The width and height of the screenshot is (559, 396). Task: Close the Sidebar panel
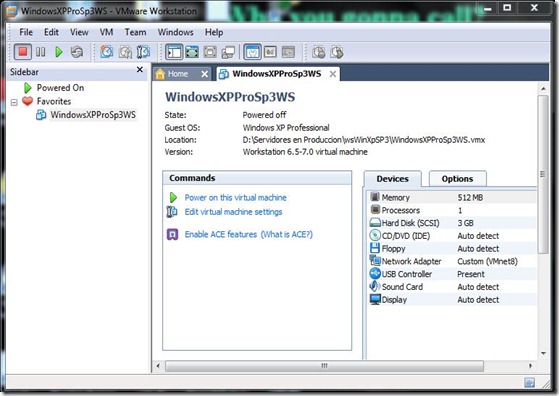point(140,70)
